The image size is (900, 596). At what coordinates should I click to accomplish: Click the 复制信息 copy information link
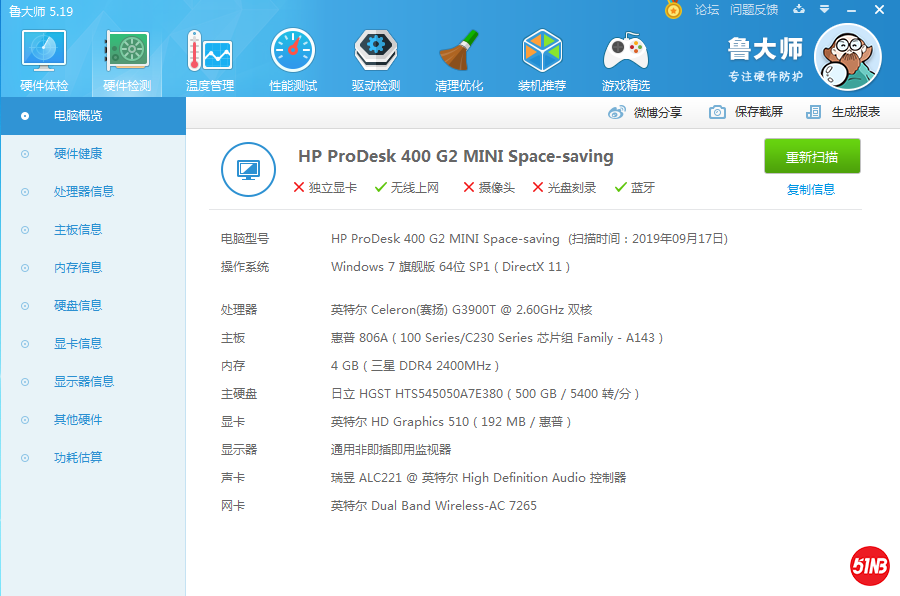pos(812,189)
